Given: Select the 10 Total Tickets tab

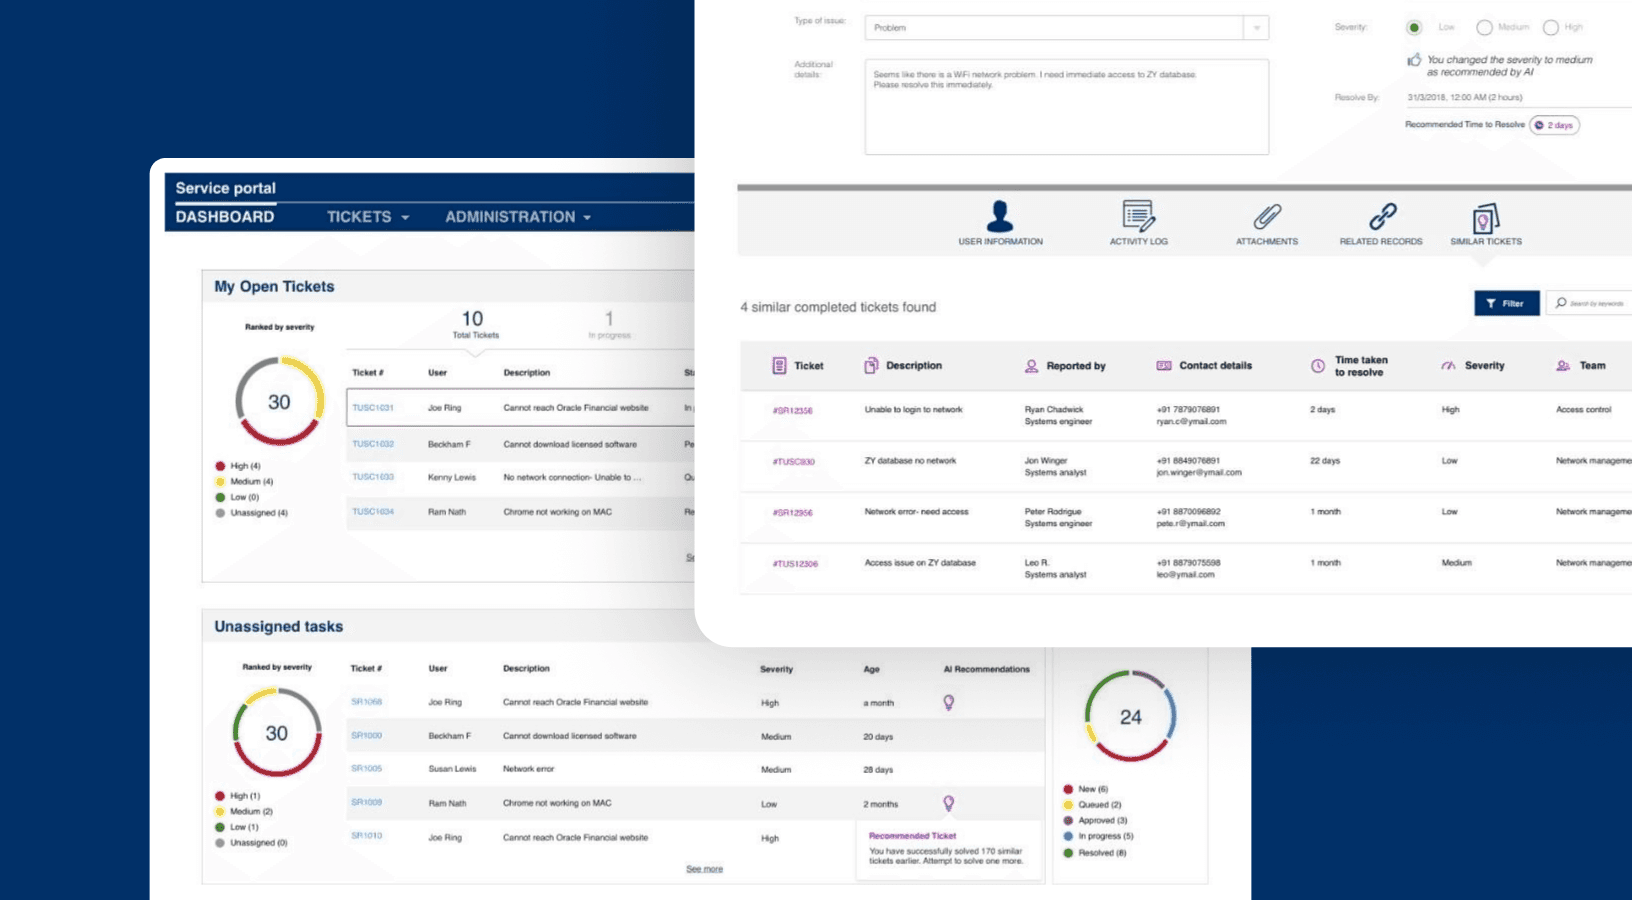Looking at the screenshot, I should [x=474, y=325].
